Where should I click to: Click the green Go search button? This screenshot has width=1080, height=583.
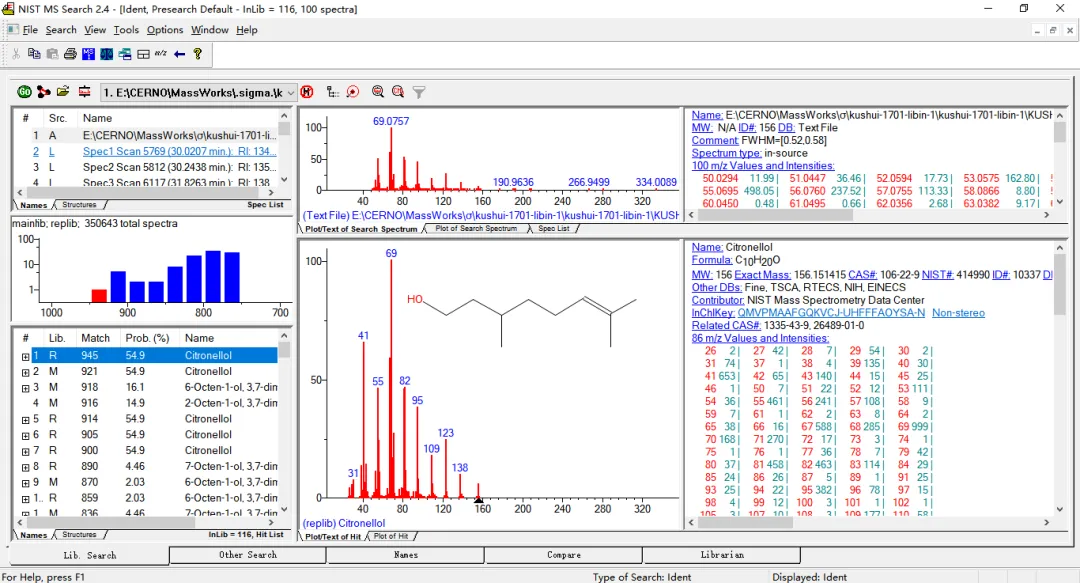pos(24,92)
